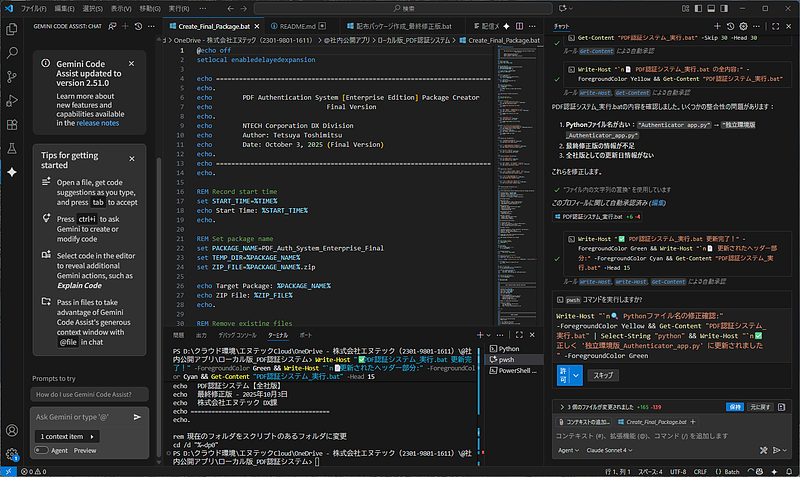Toggle the Agent switch in Gemini chat

(41, 450)
